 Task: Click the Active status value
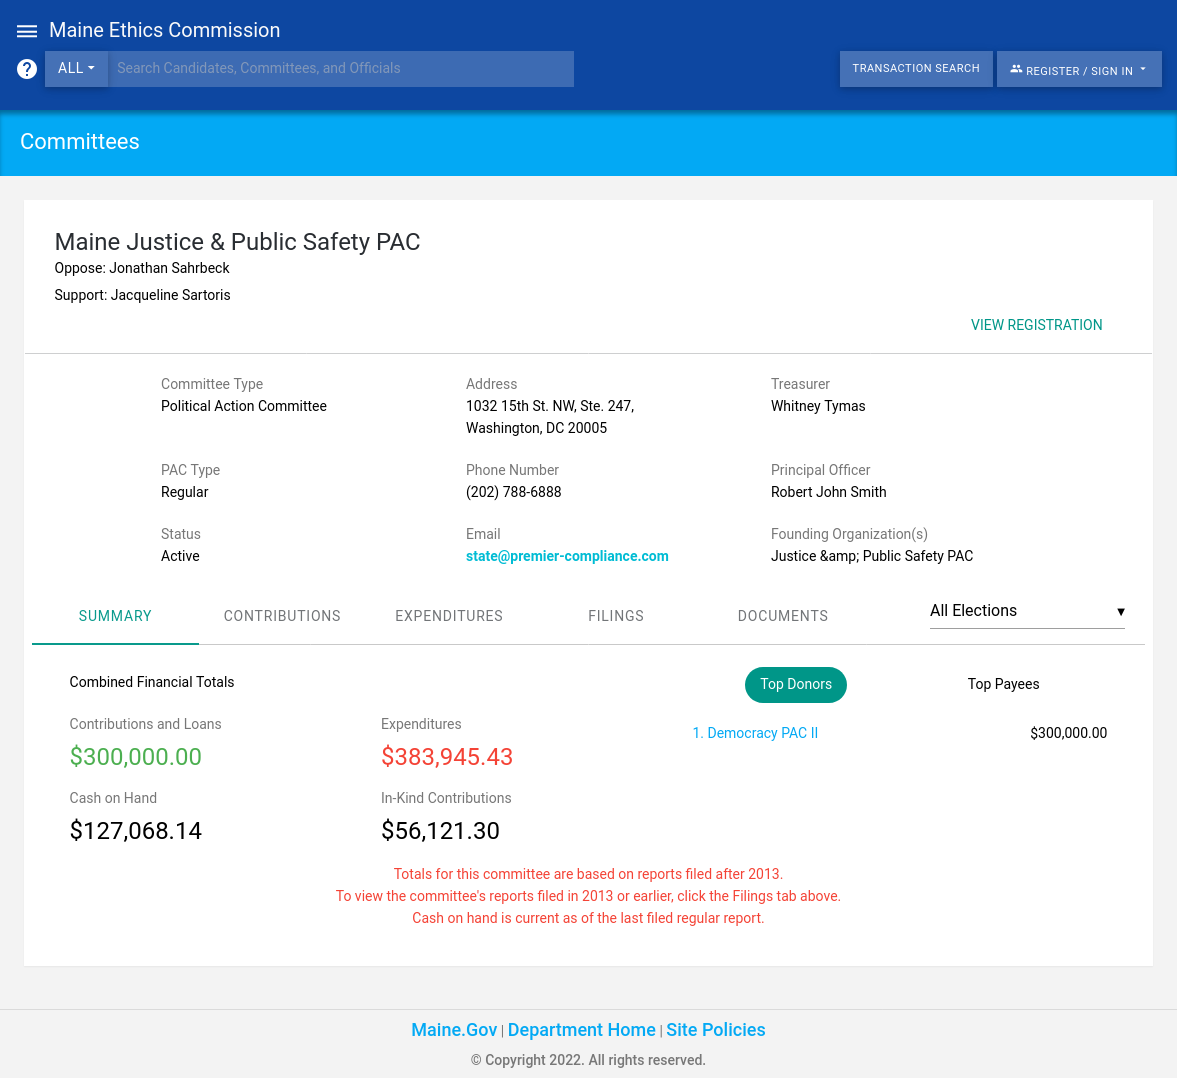click(180, 556)
